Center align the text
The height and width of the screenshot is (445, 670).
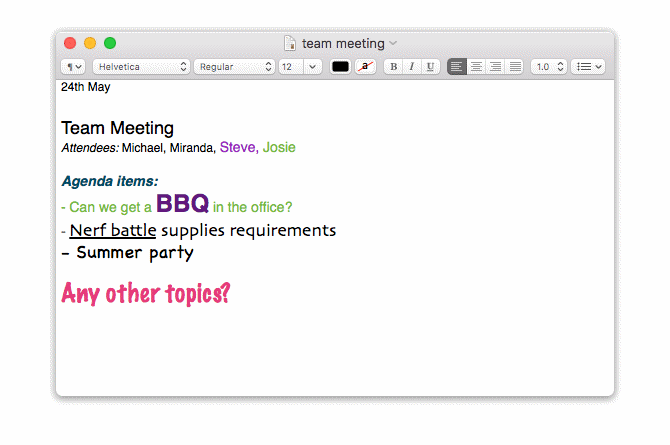pos(476,67)
